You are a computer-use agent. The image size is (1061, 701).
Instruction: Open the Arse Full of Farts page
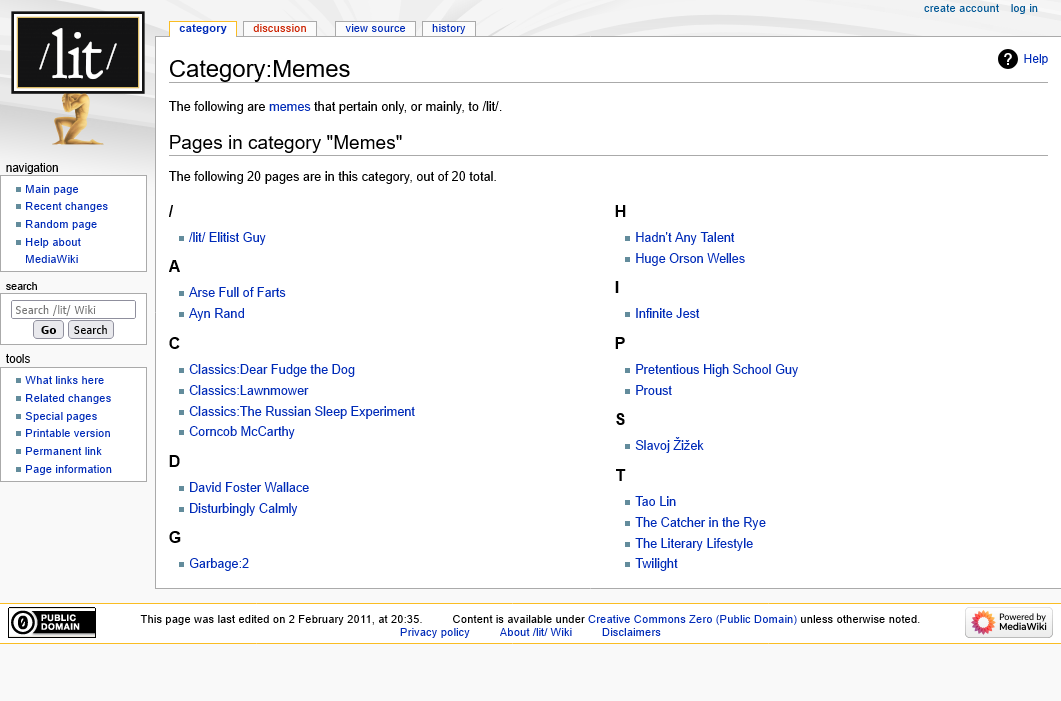point(237,292)
